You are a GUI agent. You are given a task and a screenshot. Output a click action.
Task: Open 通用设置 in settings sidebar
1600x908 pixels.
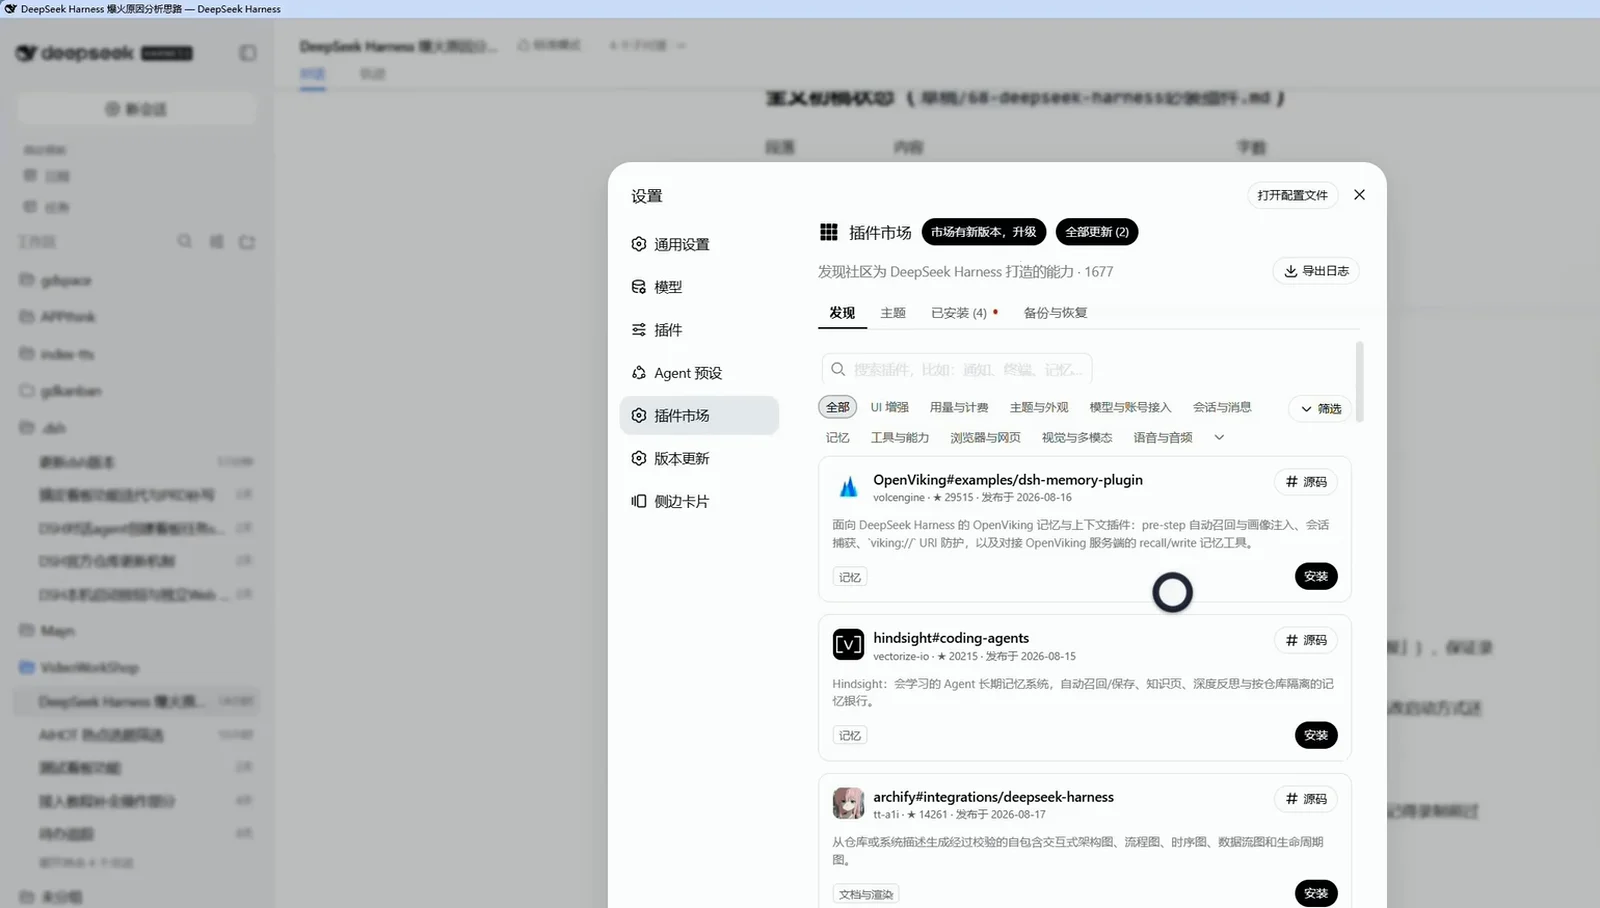[699, 244]
